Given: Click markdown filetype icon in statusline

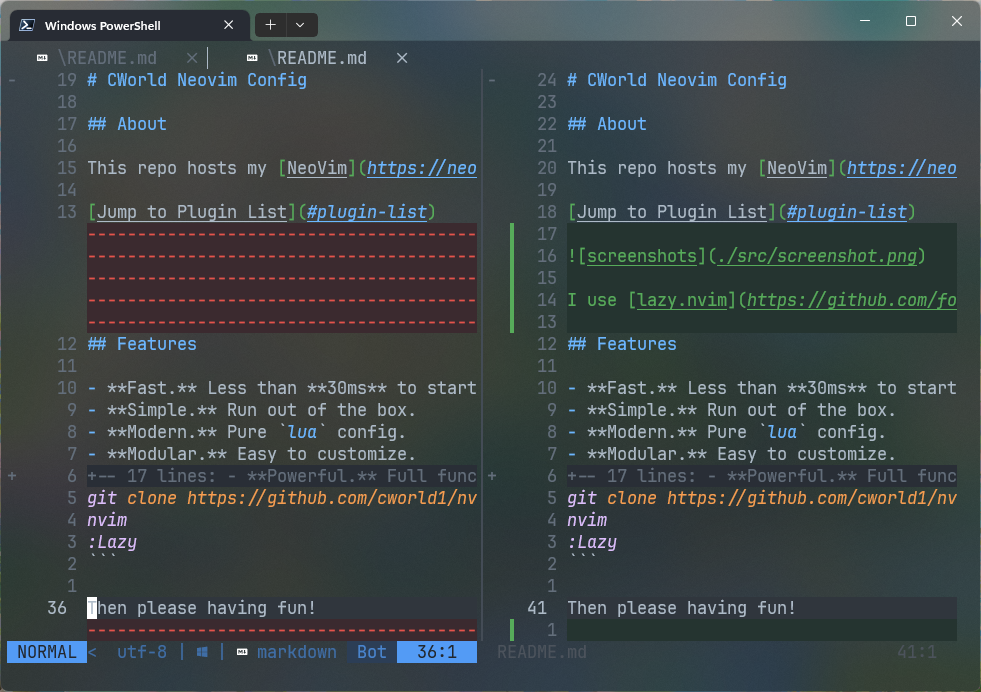Looking at the screenshot, I should point(242,652).
